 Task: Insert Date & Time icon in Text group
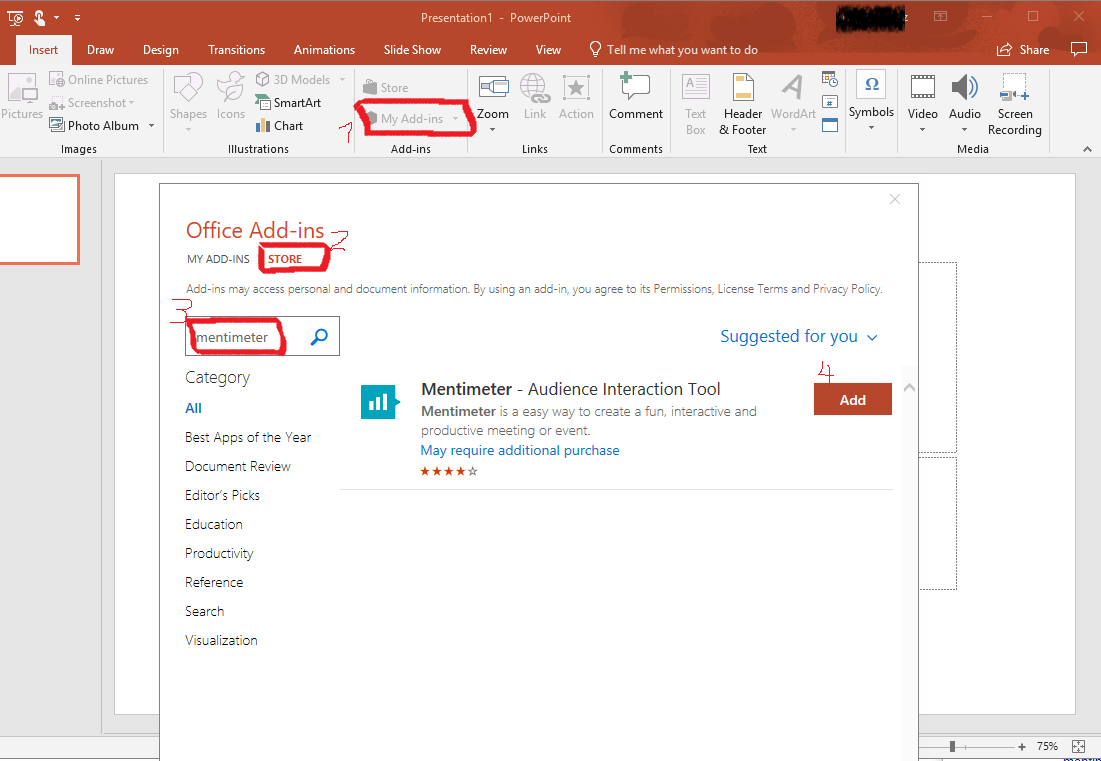[829, 79]
